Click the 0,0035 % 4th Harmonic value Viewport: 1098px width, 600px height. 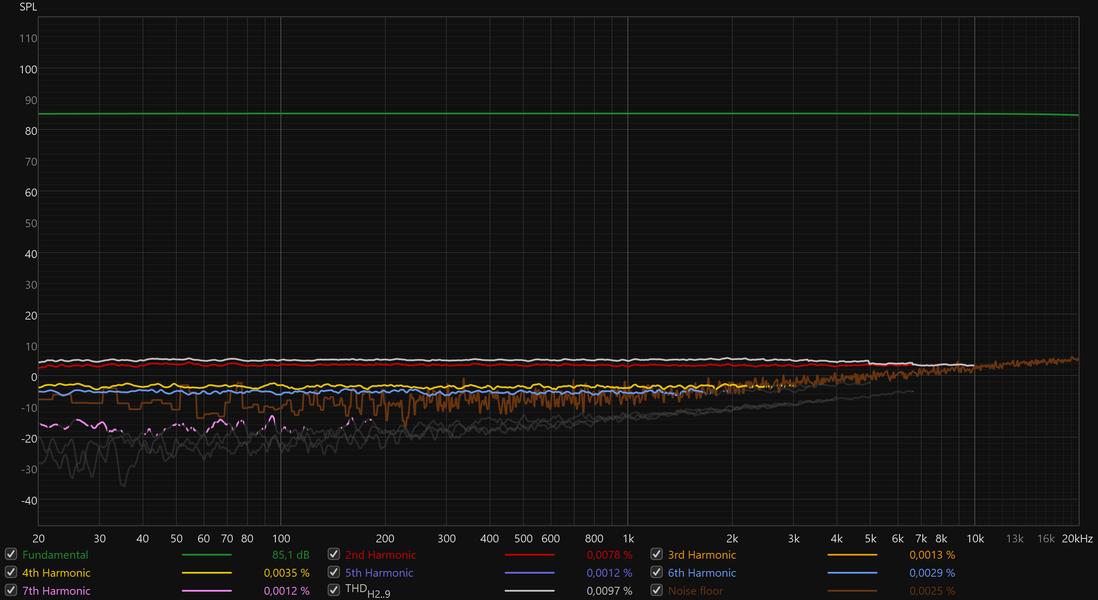286,573
